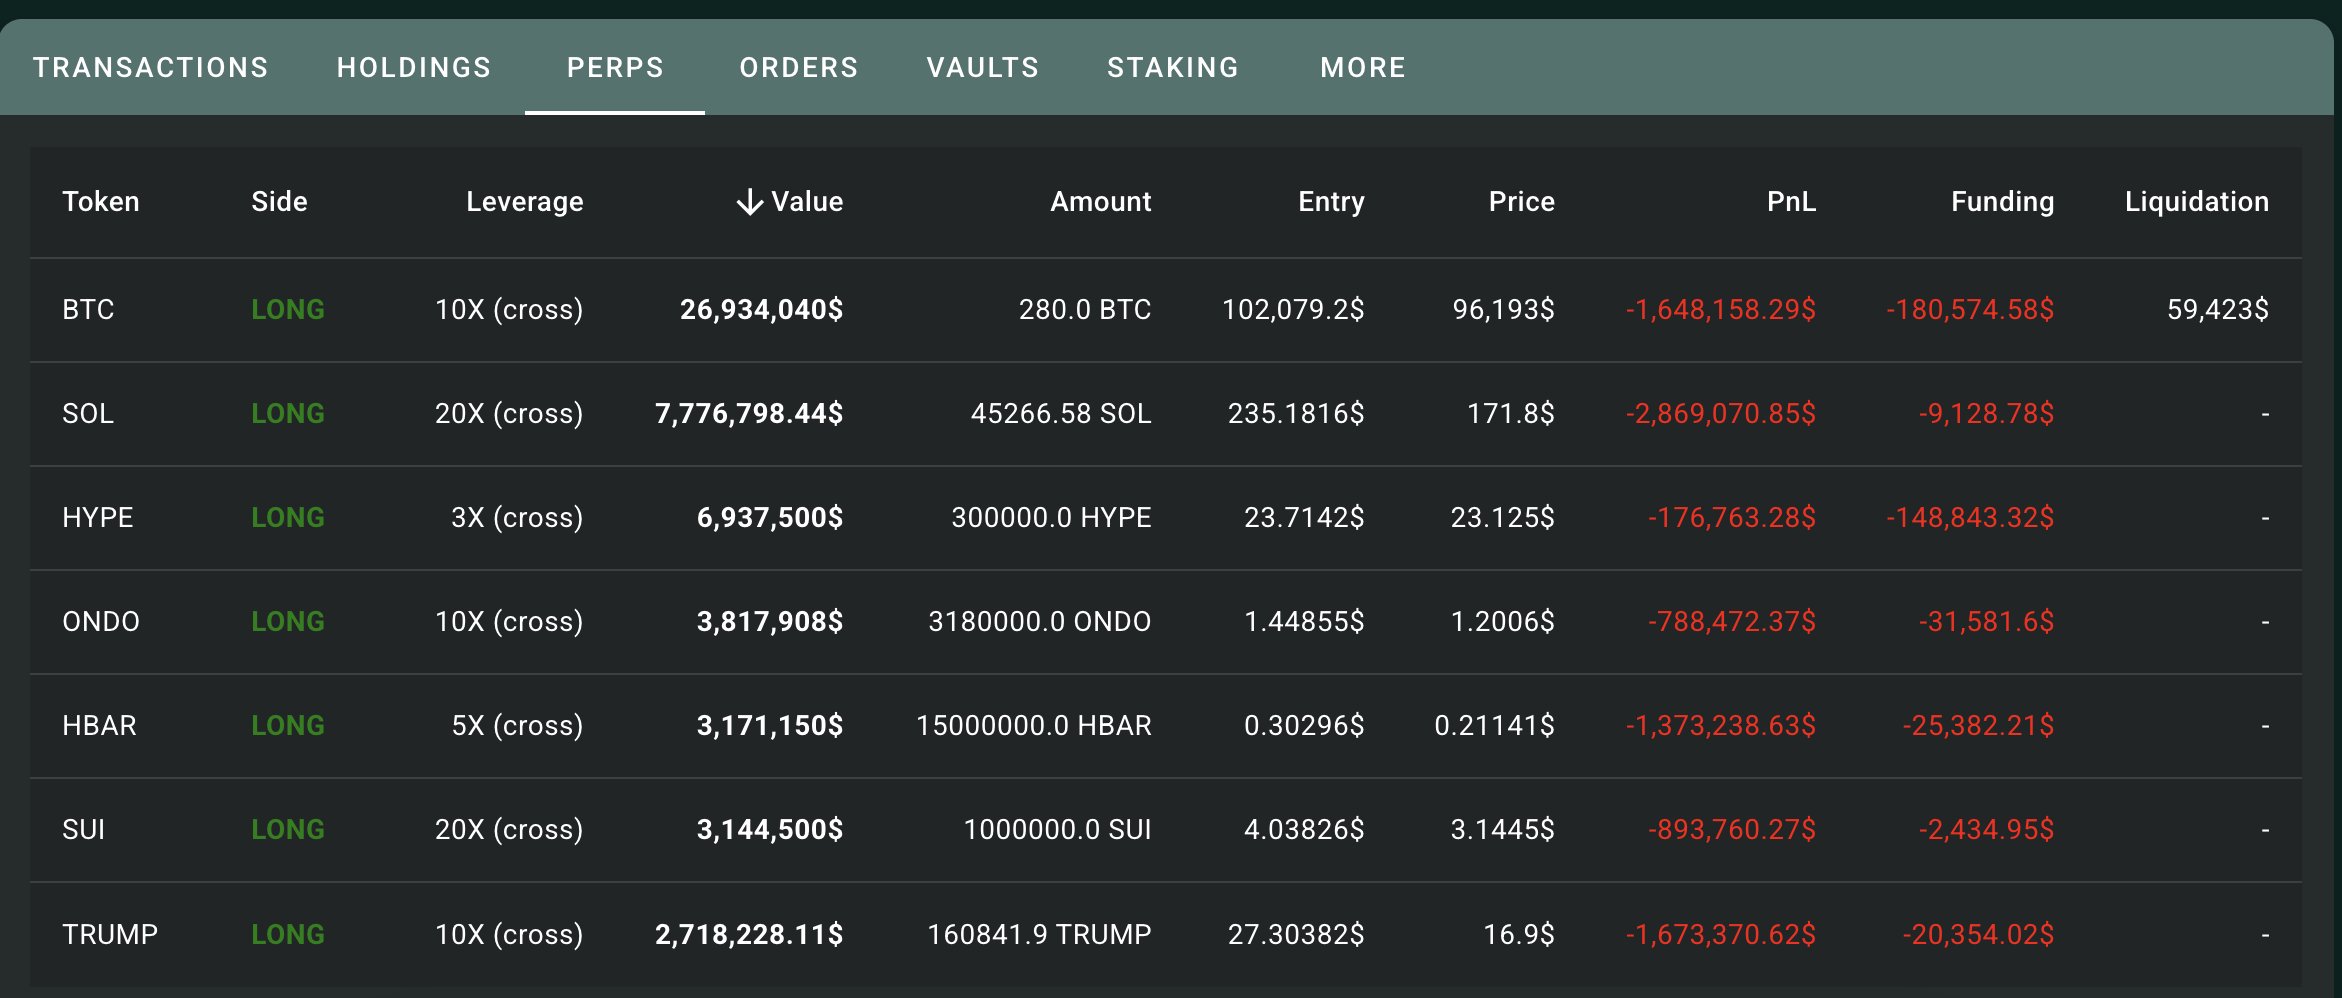This screenshot has width=2342, height=998.
Task: Select the BTC token cell
Action: point(88,310)
